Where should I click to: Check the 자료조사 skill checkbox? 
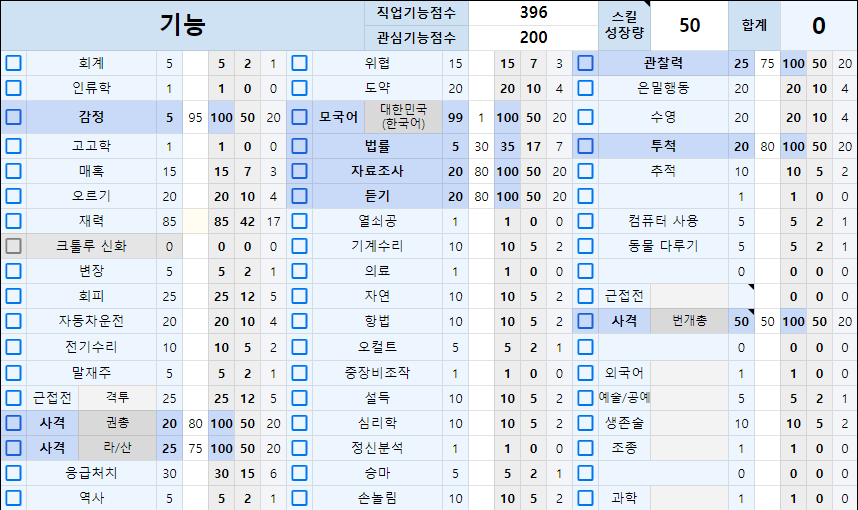(299, 171)
